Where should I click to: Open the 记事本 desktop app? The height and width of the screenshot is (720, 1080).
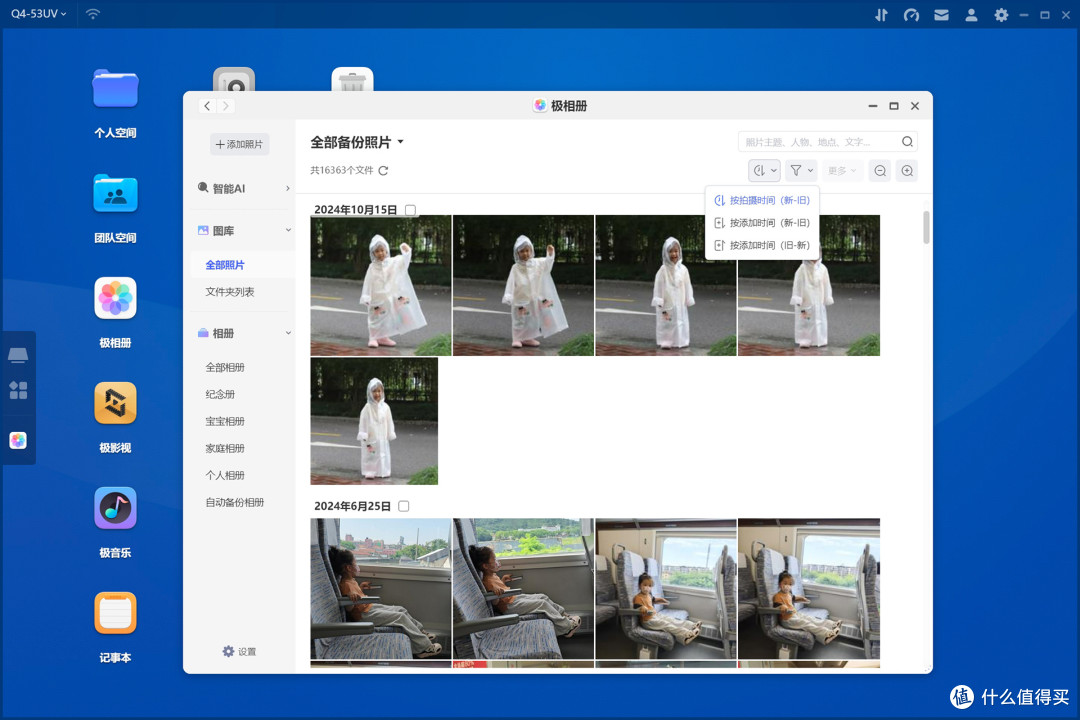tap(115, 613)
